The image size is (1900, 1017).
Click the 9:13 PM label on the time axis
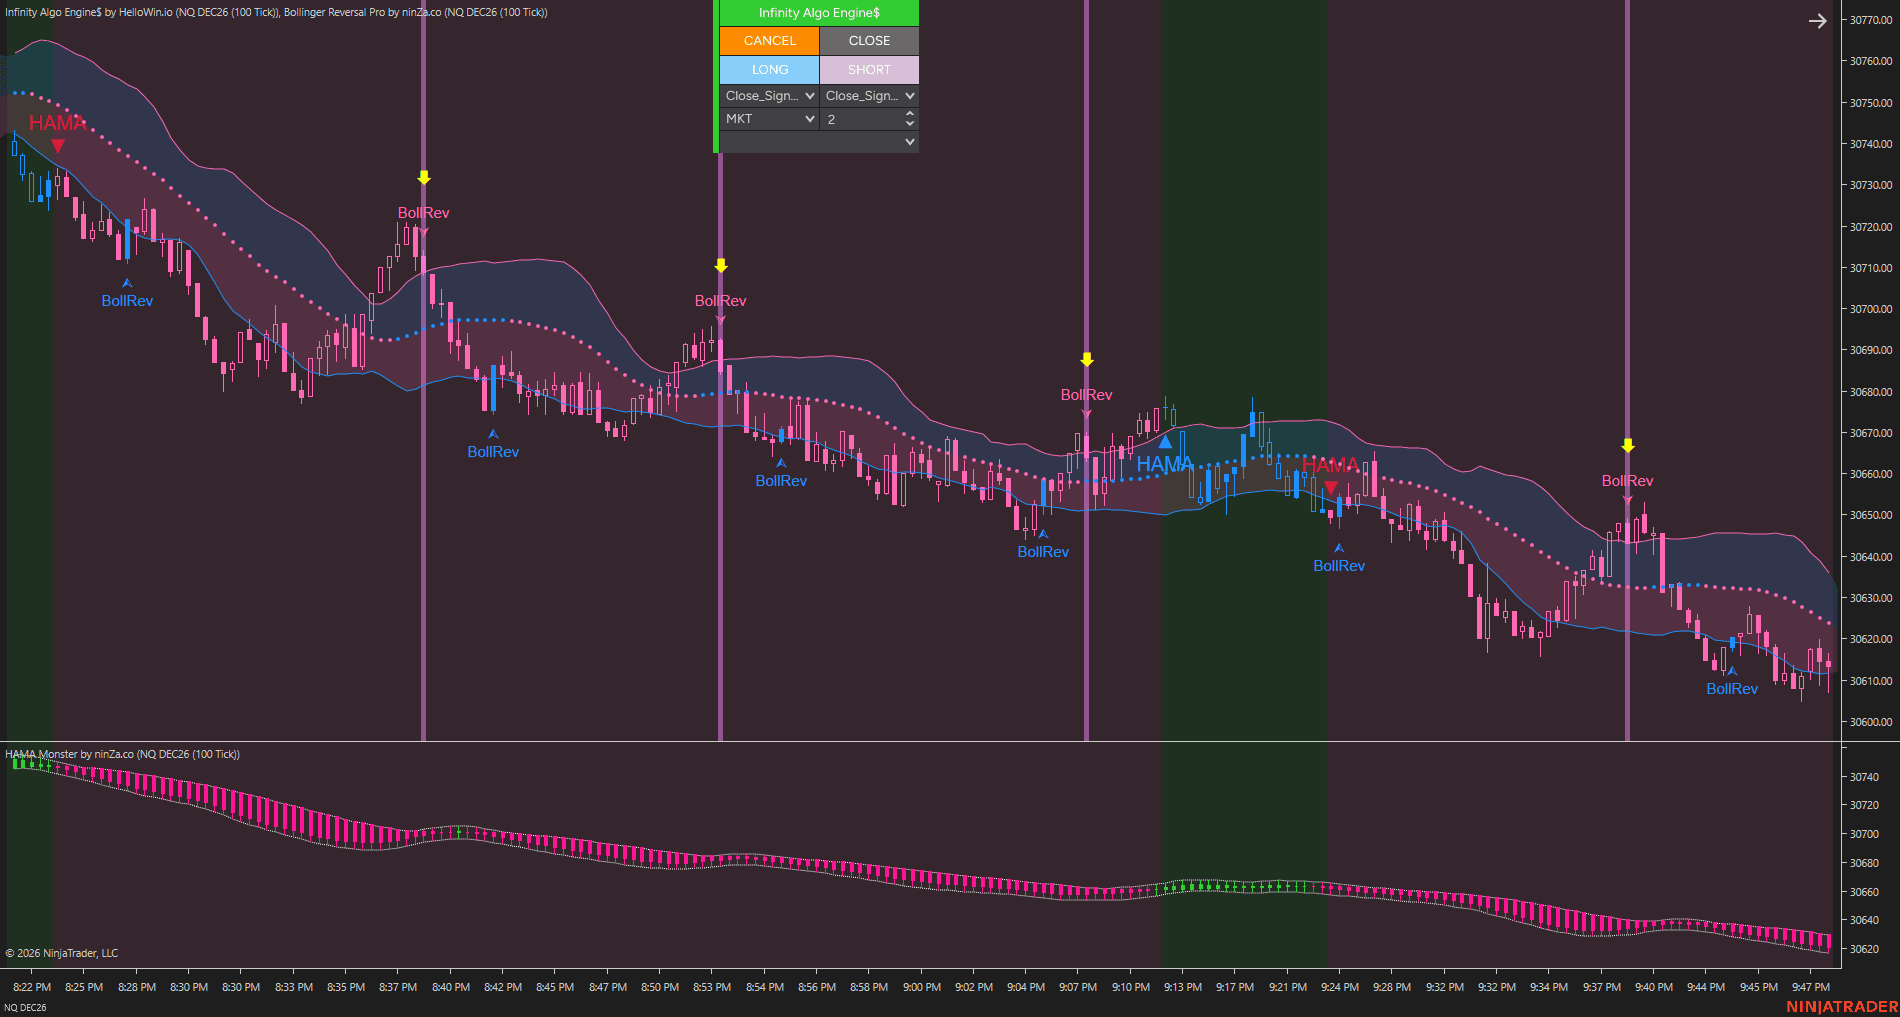pyautogui.click(x=1183, y=987)
